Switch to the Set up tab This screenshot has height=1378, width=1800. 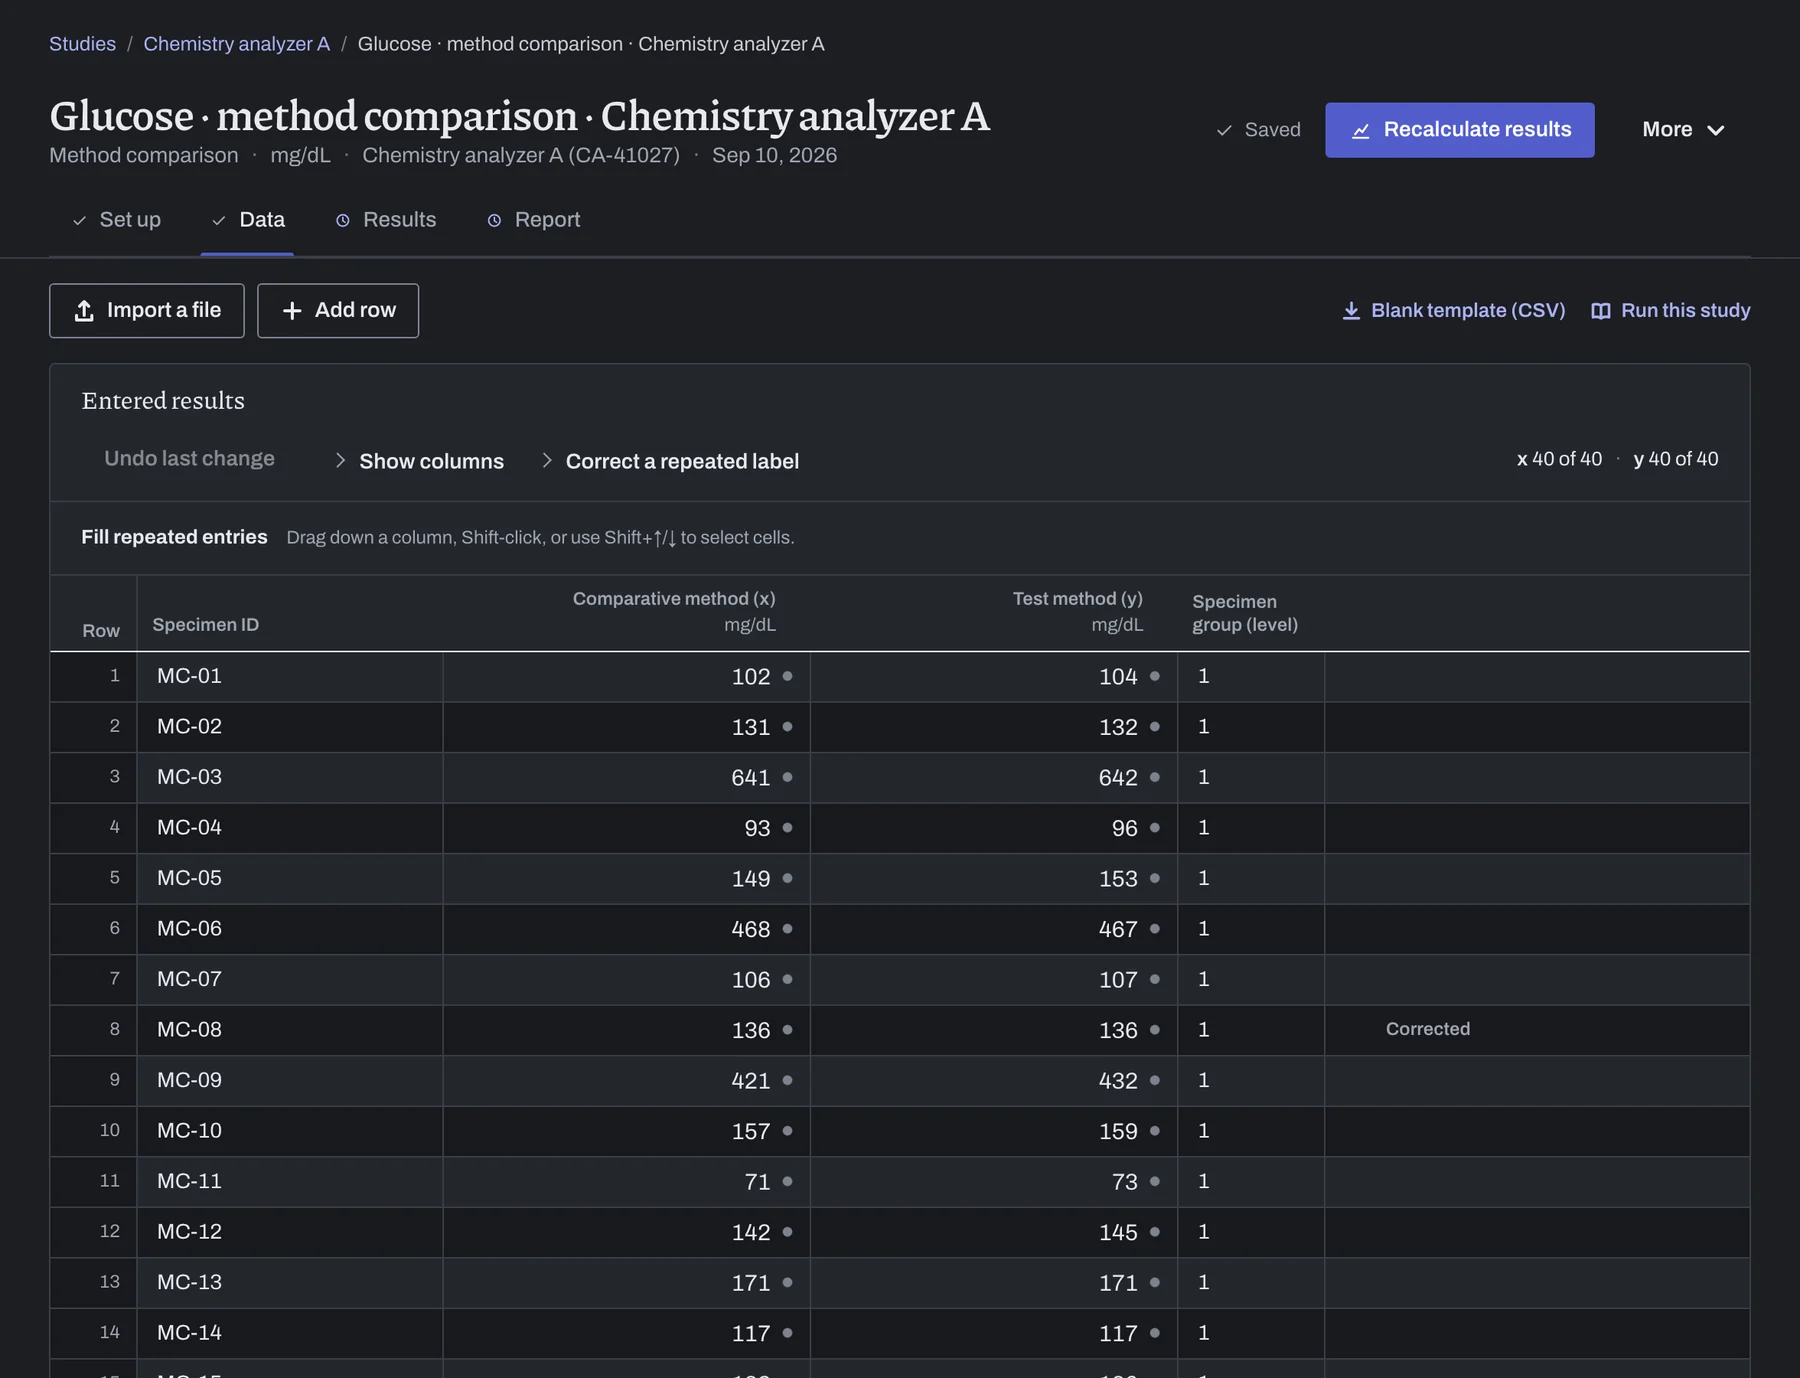[117, 220]
